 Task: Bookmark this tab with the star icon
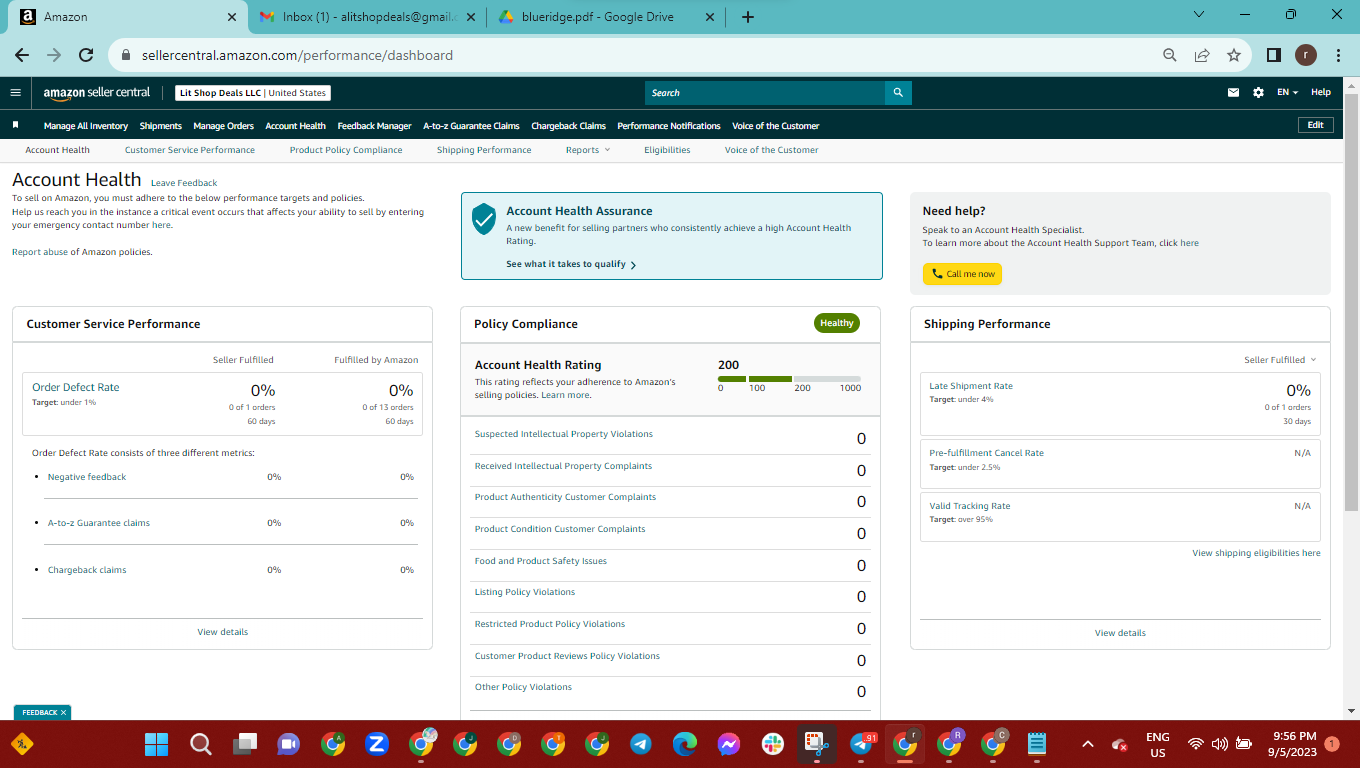[1234, 55]
